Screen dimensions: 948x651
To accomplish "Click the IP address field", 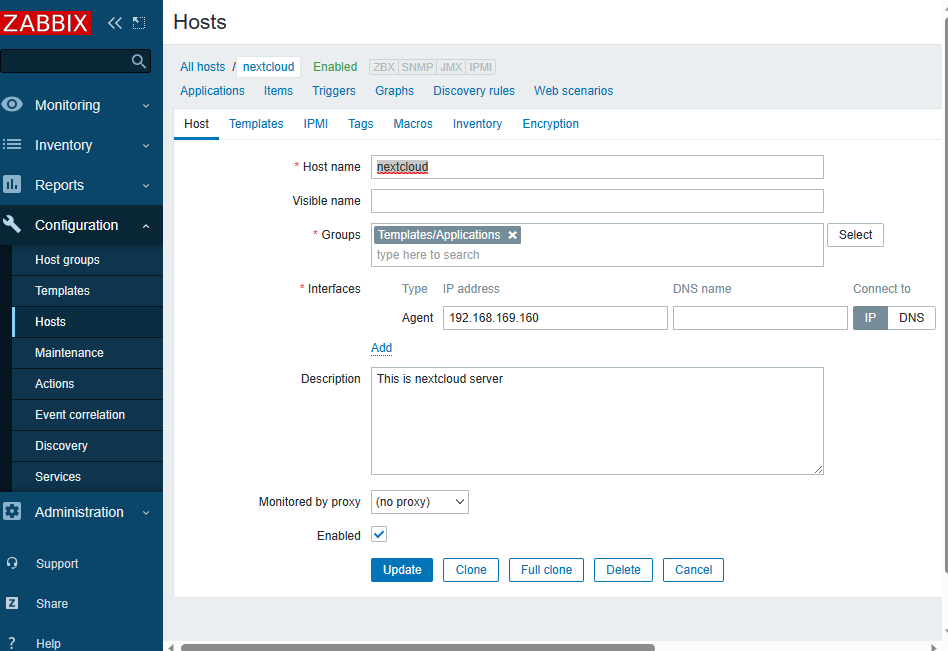I will pos(555,318).
